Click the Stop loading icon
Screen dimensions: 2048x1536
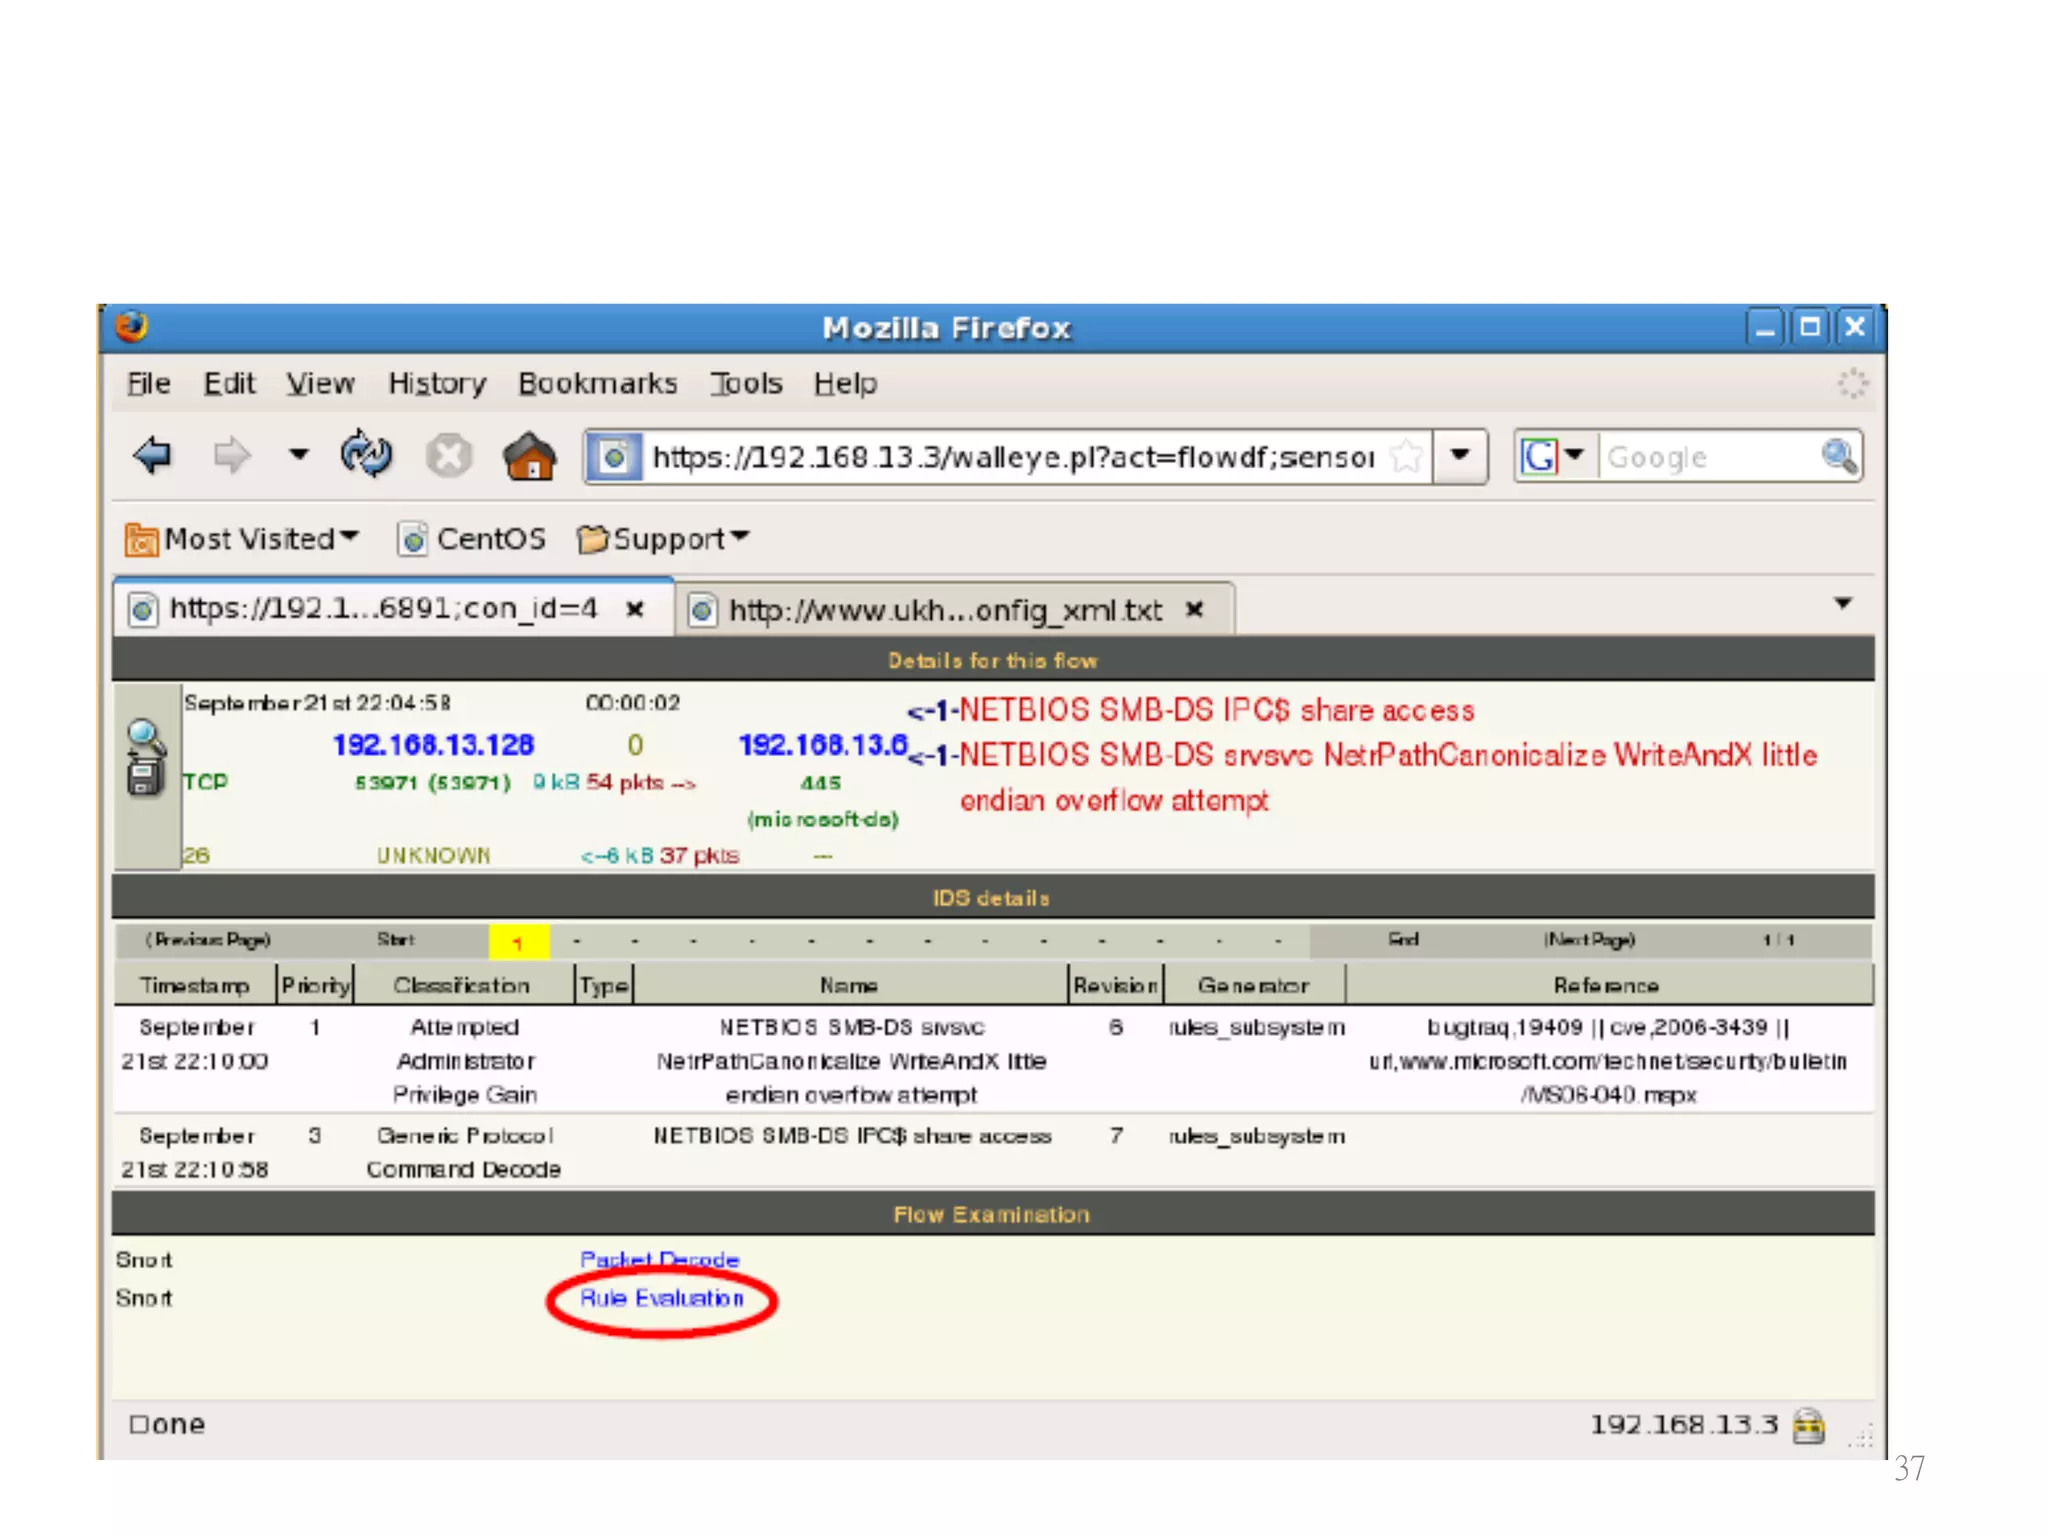(449, 456)
